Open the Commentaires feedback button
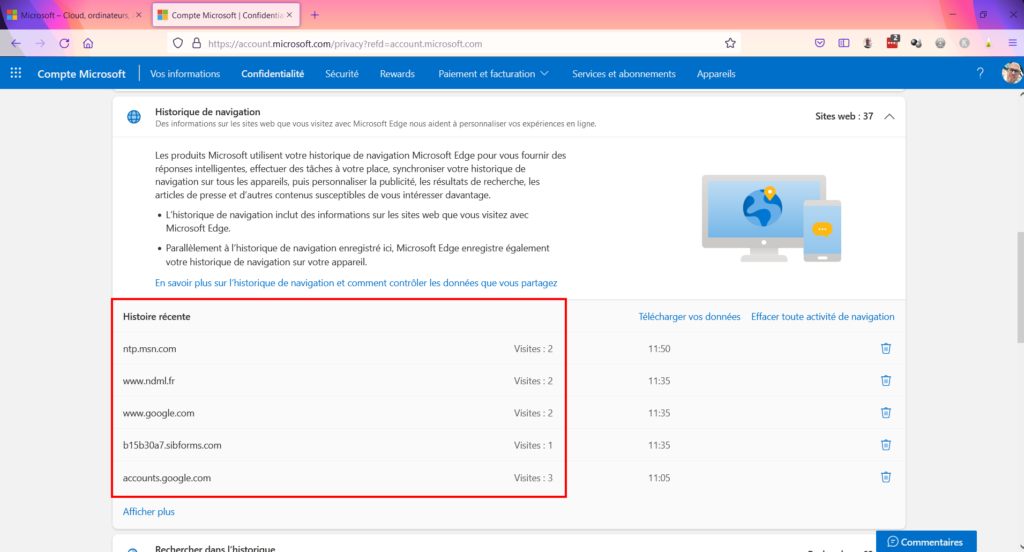This screenshot has width=1024, height=552. pos(925,542)
